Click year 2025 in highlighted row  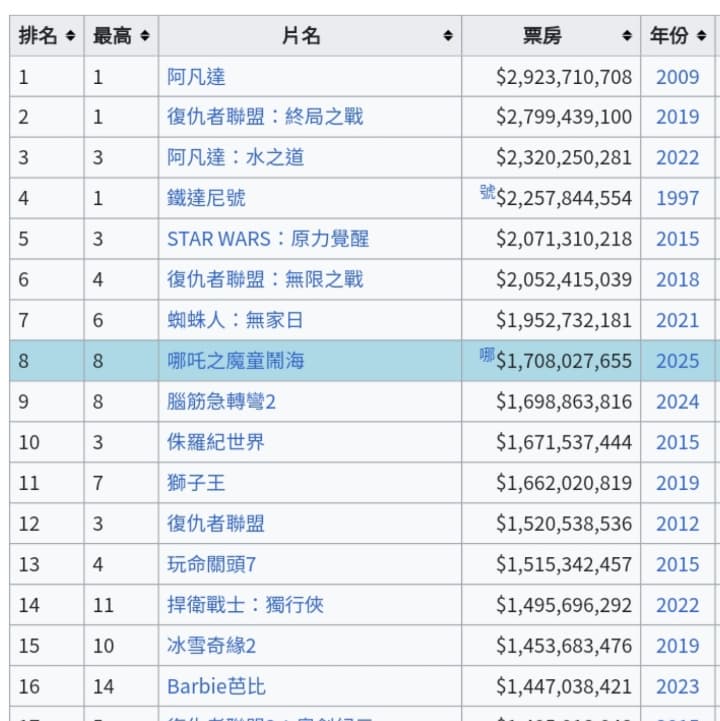tap(677, 361)
